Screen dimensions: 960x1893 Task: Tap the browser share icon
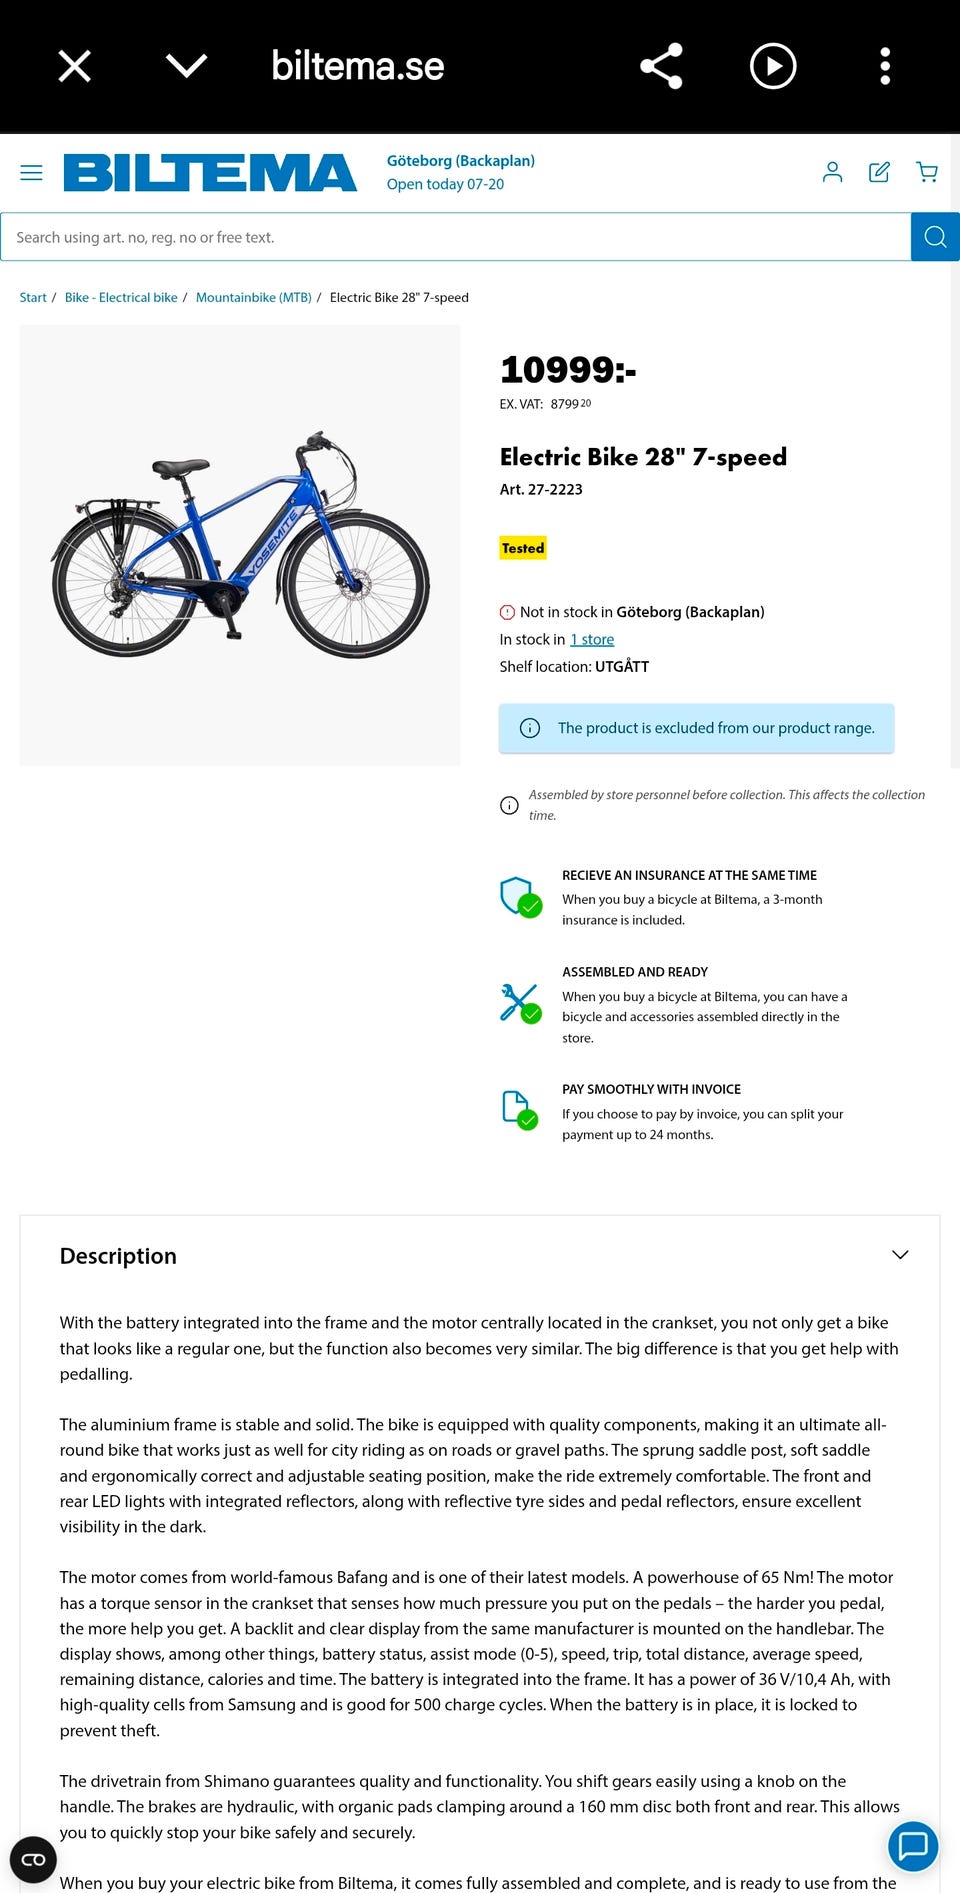(661, 66)
